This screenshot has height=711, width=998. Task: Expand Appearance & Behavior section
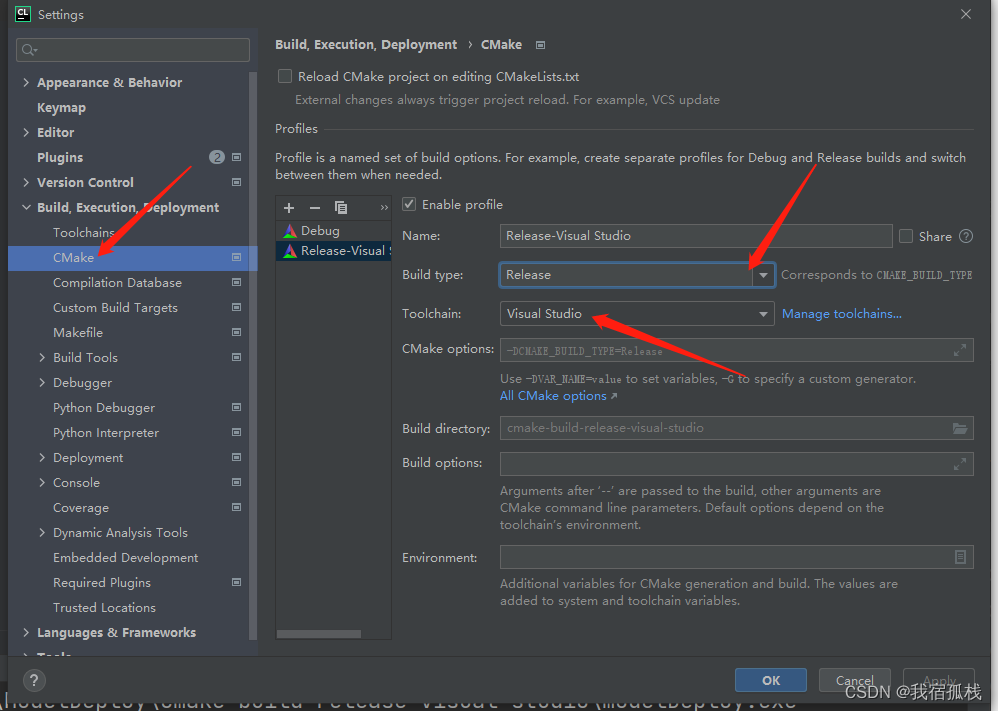coord(26,82)
